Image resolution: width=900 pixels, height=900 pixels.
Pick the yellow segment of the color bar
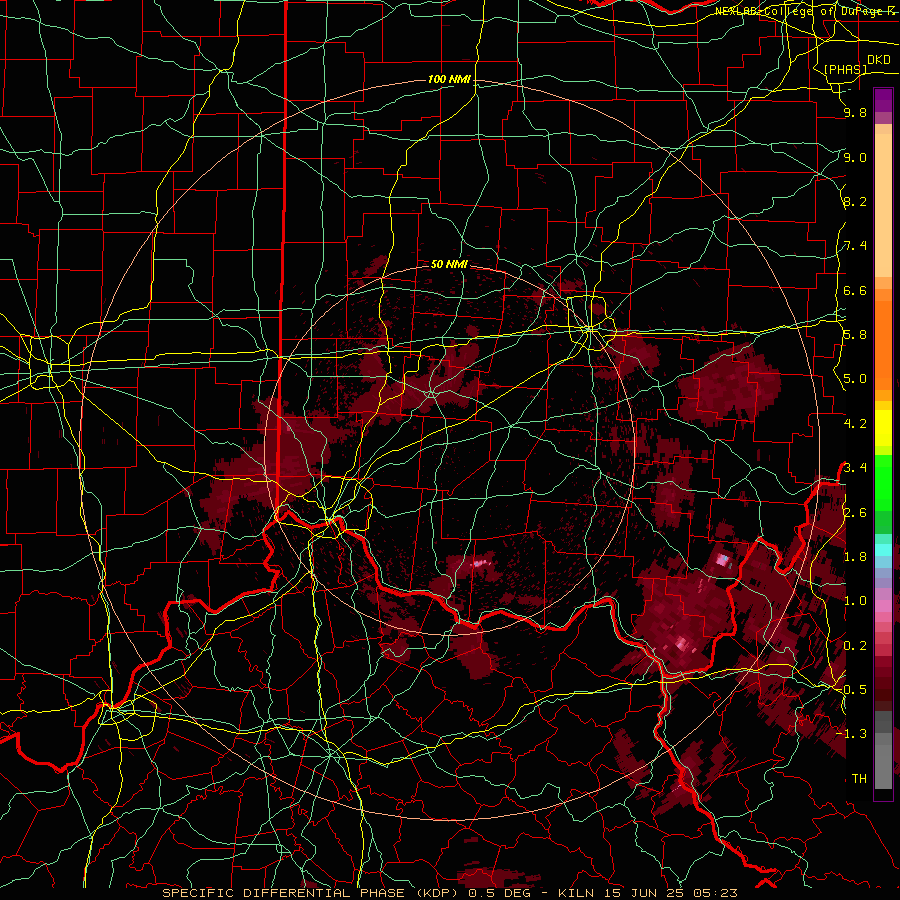tap(883, 428)
